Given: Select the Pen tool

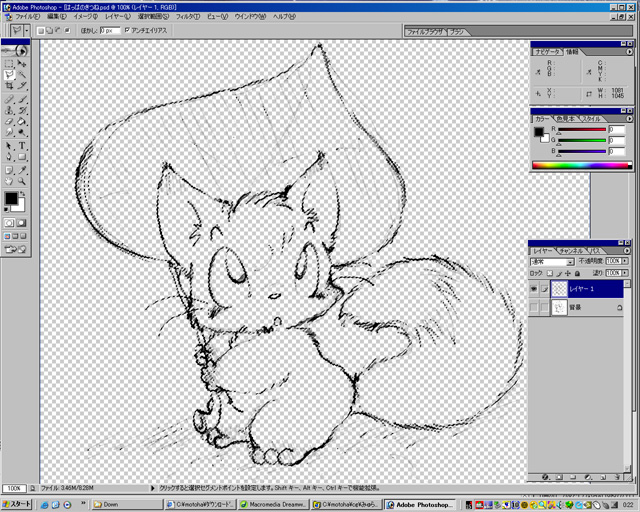Looking at the screenshot, I should 9,157.
